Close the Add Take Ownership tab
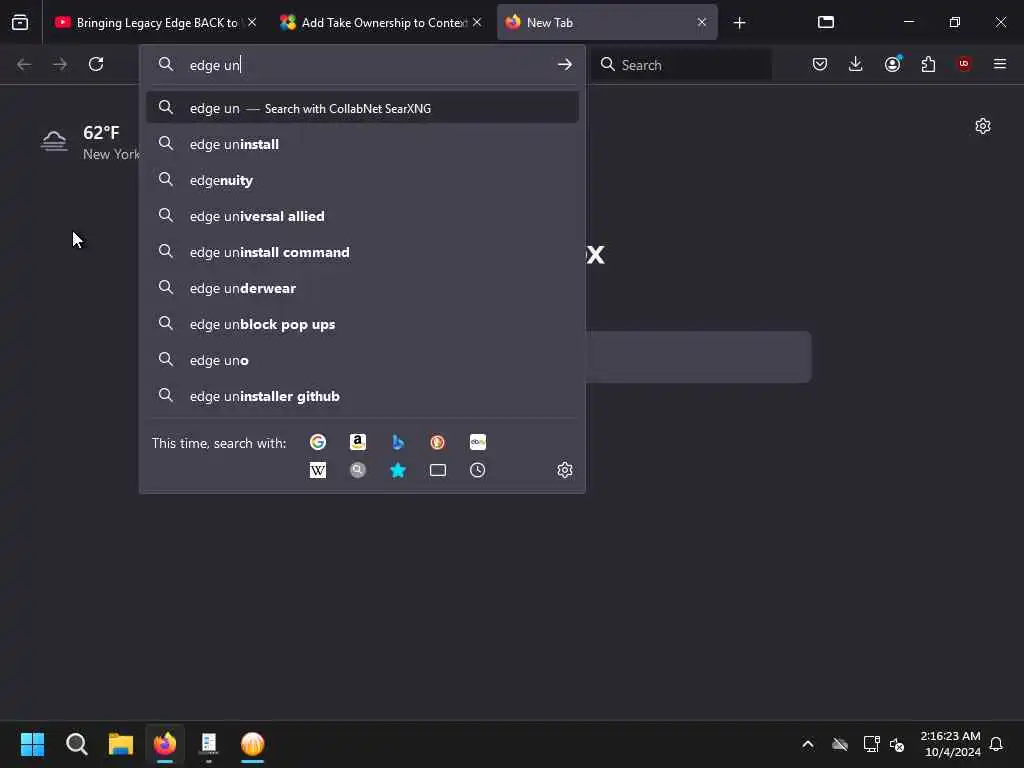The image size is (1024, 768). [477, 22]
